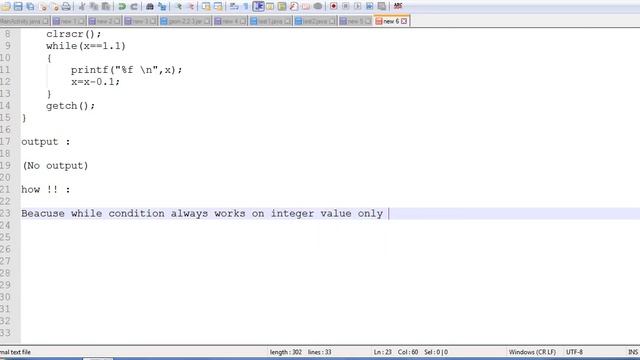Click the '(No output)' text line
This screenshot has width=640, height=360.
[x=55, y=166]
